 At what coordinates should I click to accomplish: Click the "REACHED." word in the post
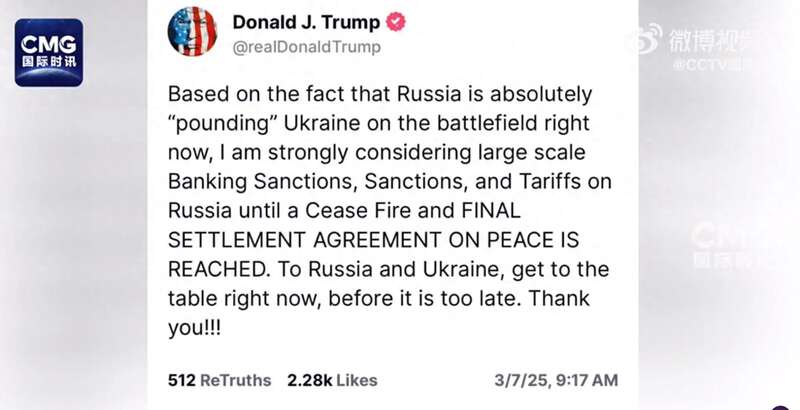pos(214,271)
